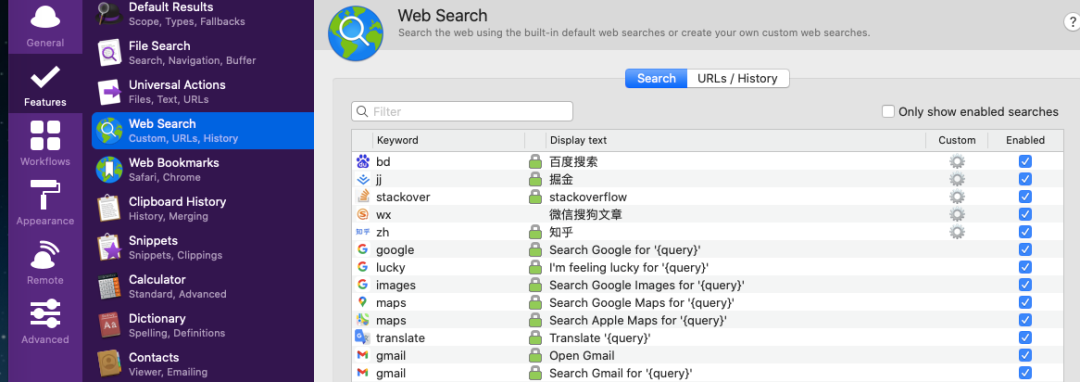This screenshot has width=1080, height=382.
Task: Disable the google search checkbox
Action: point(1026,250)
